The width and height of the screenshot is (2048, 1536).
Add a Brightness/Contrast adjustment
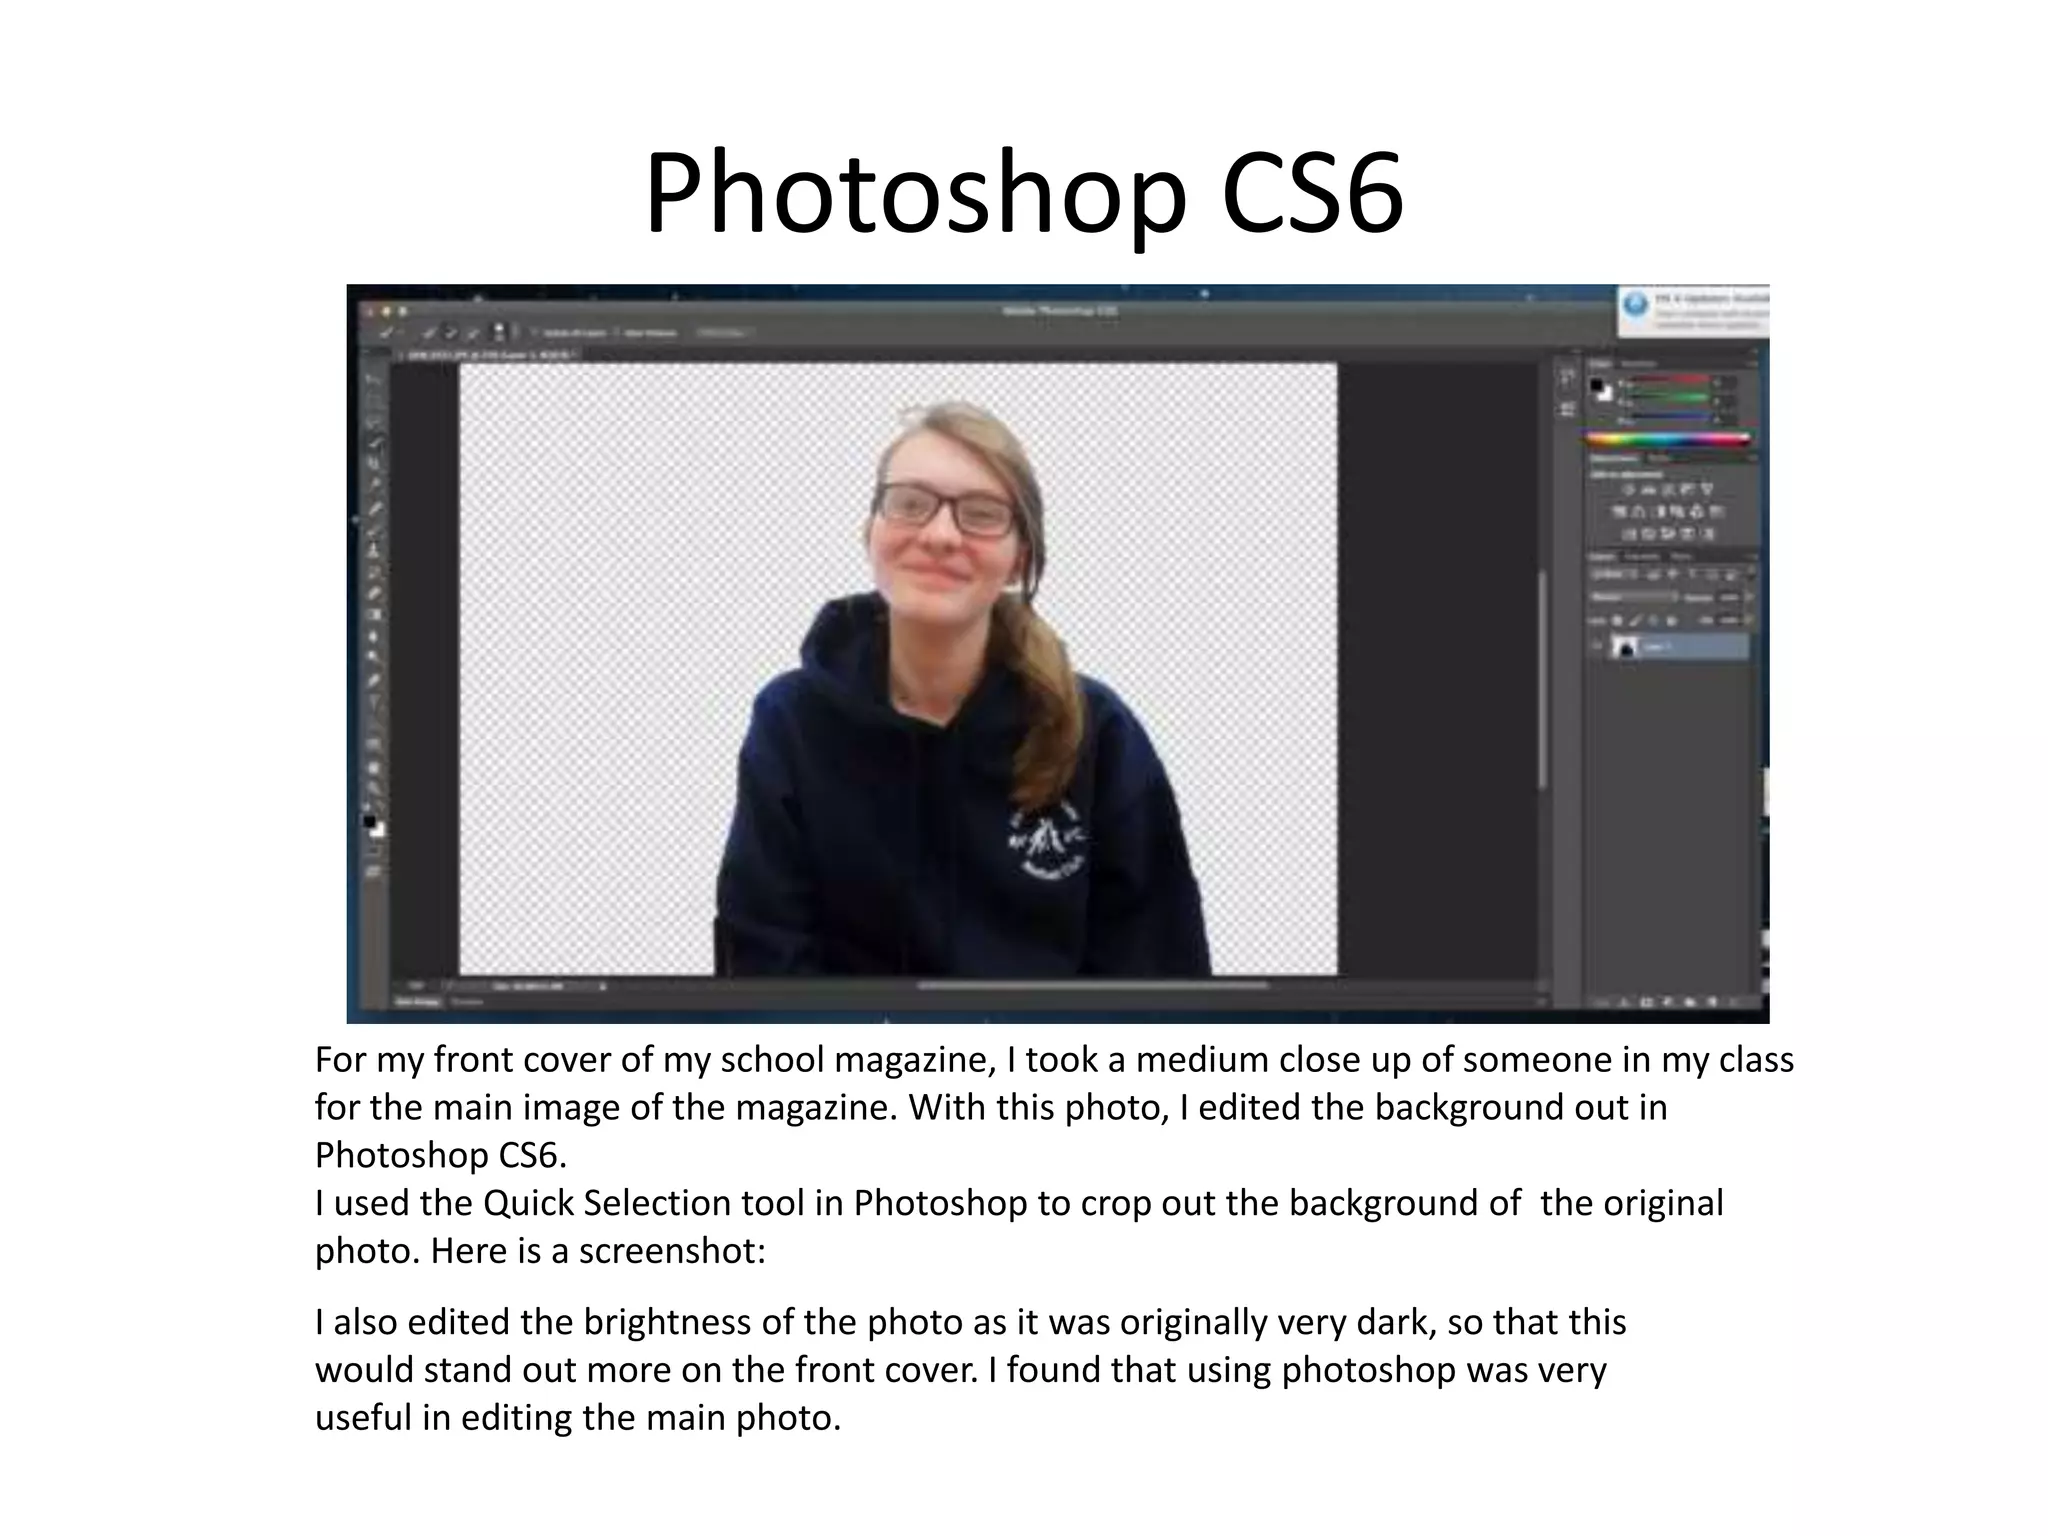pyautogui.click(x=1629, y=489)
